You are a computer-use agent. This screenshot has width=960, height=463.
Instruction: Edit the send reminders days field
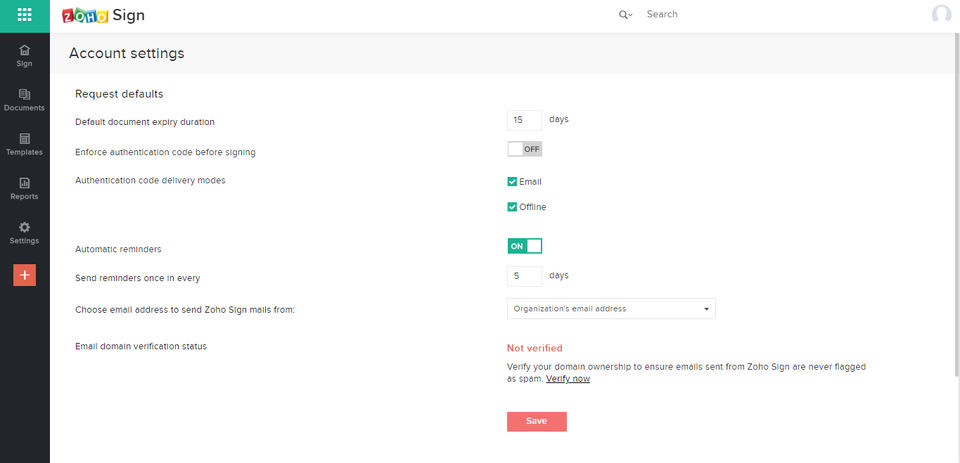pyautogui.click(x=525, y=276)
